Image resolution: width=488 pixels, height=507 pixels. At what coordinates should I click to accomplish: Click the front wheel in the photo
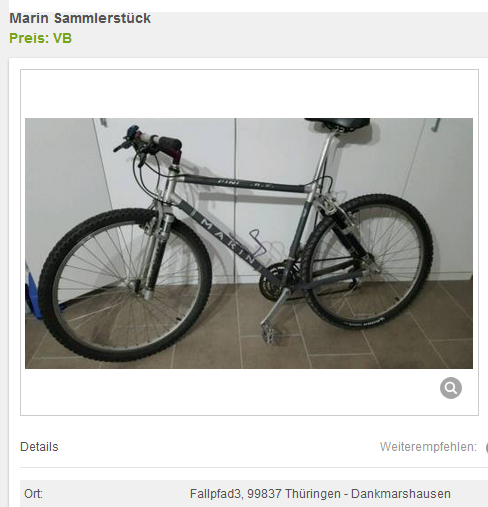124,285
